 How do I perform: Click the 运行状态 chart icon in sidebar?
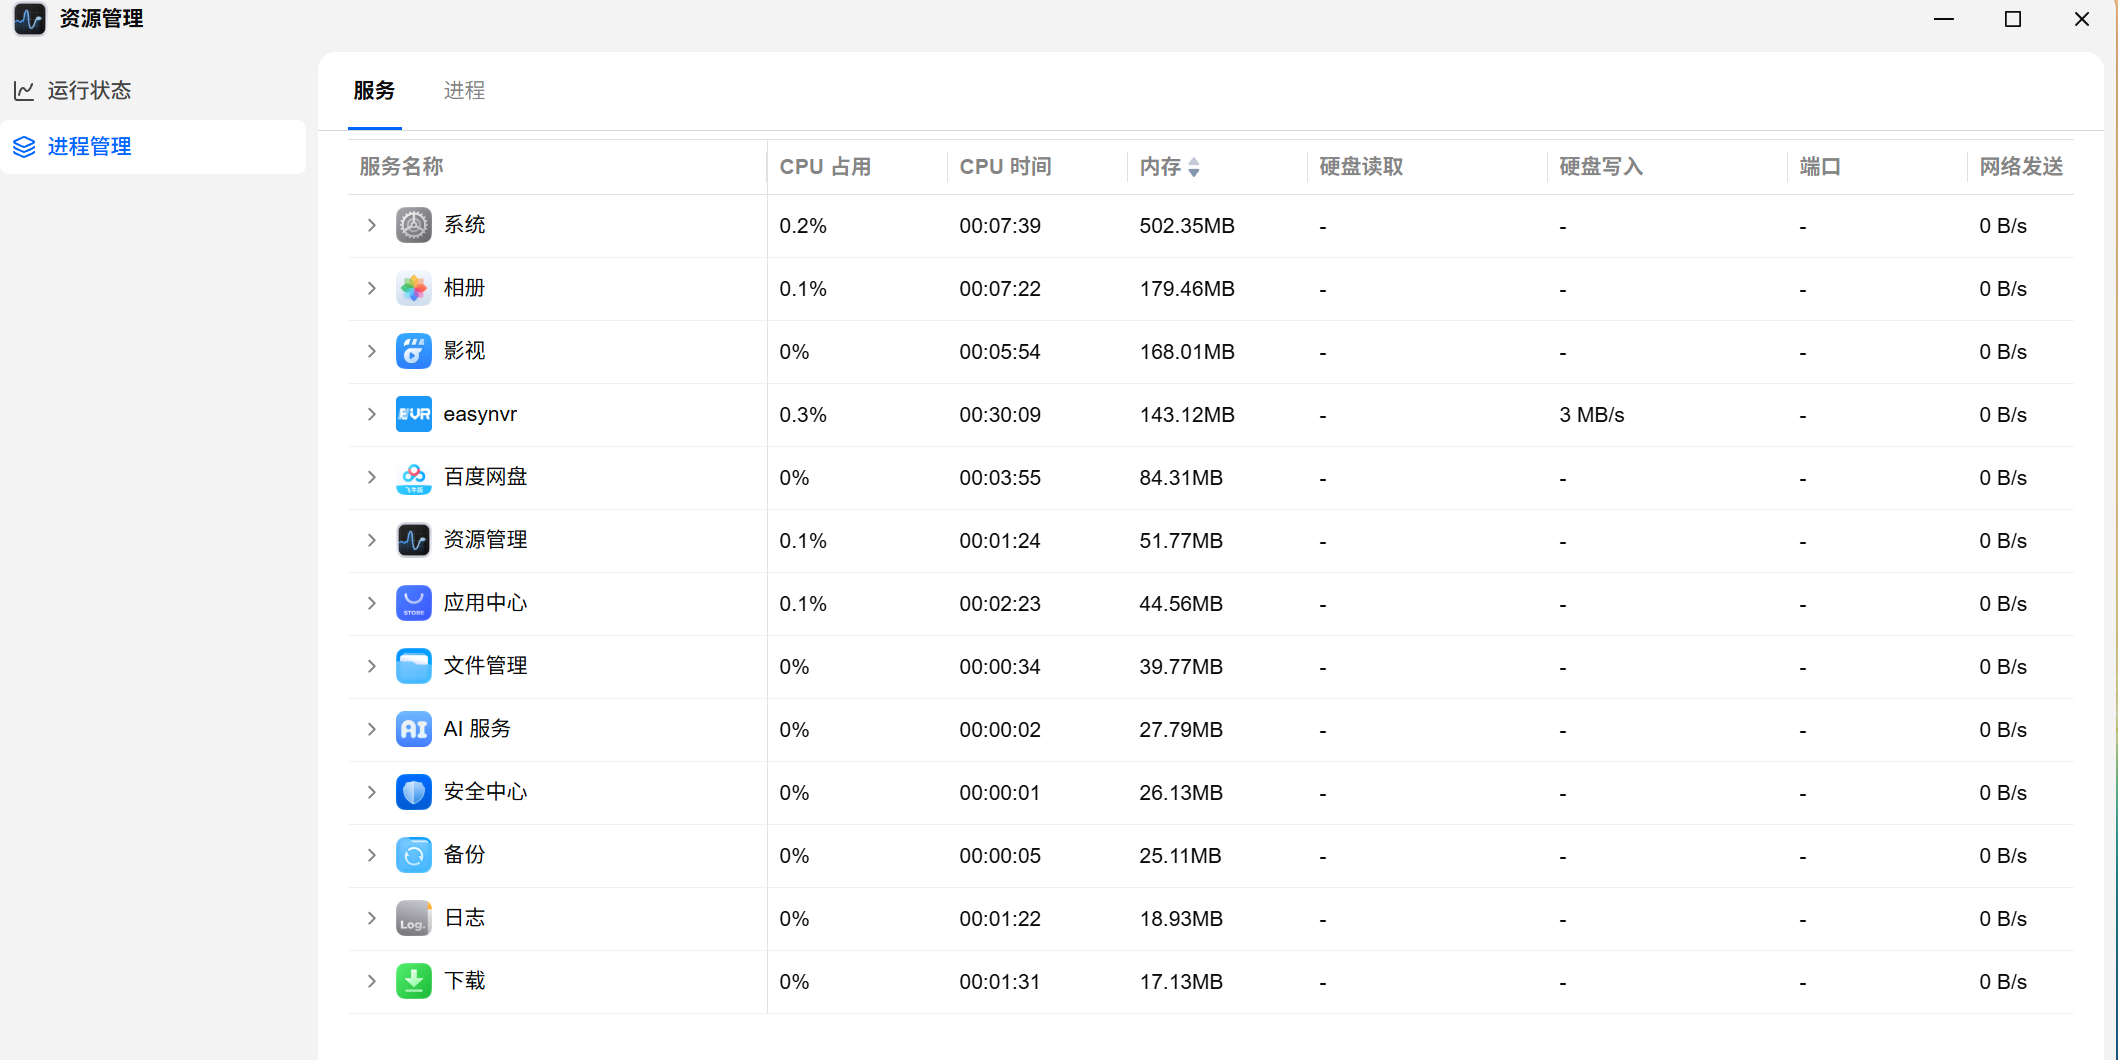[x=24, y=91]
